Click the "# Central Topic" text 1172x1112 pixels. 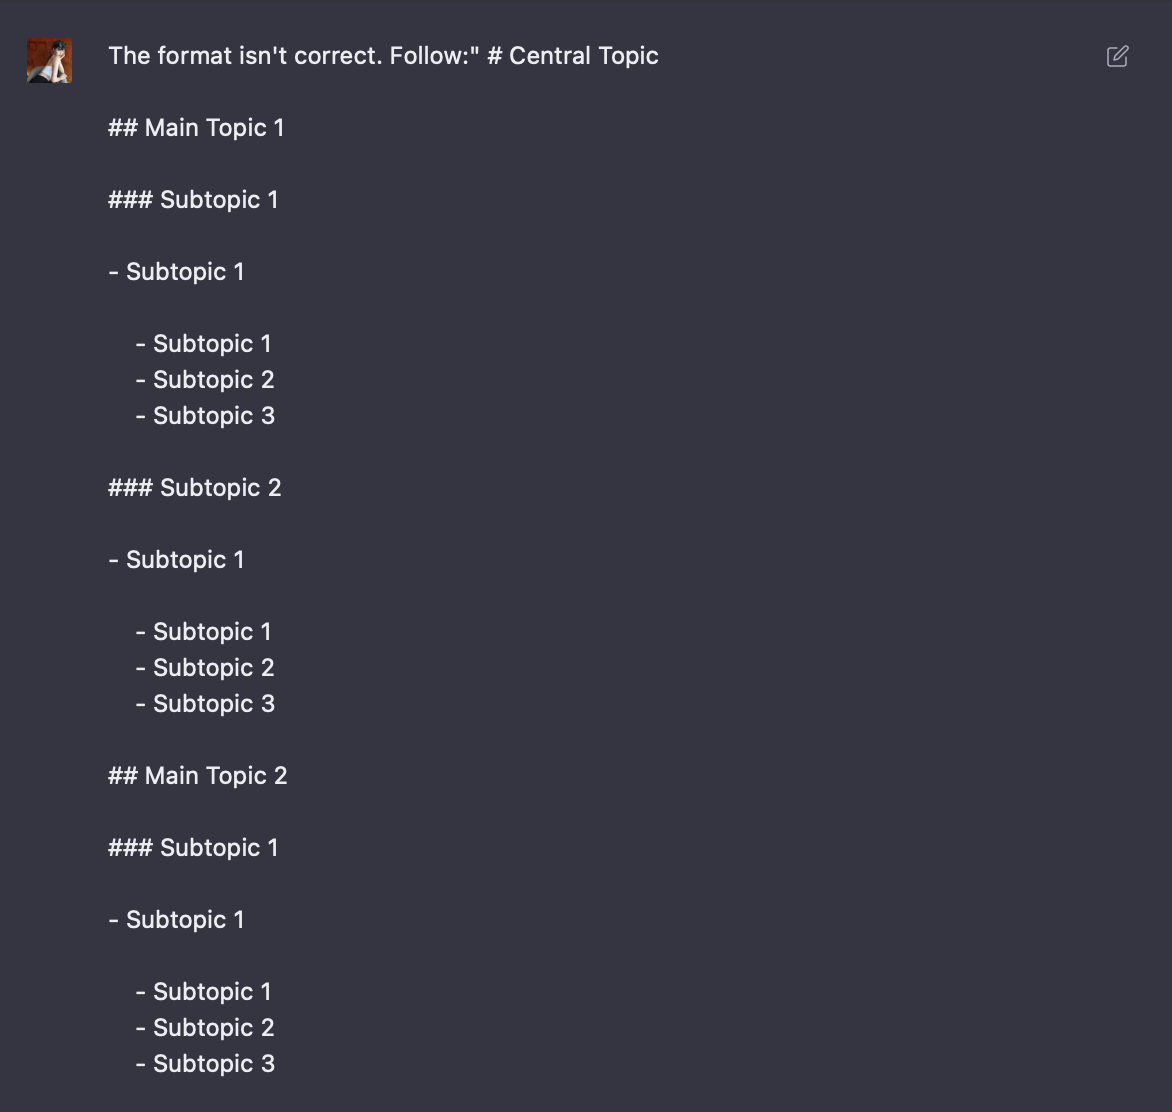tap(573, 56)
